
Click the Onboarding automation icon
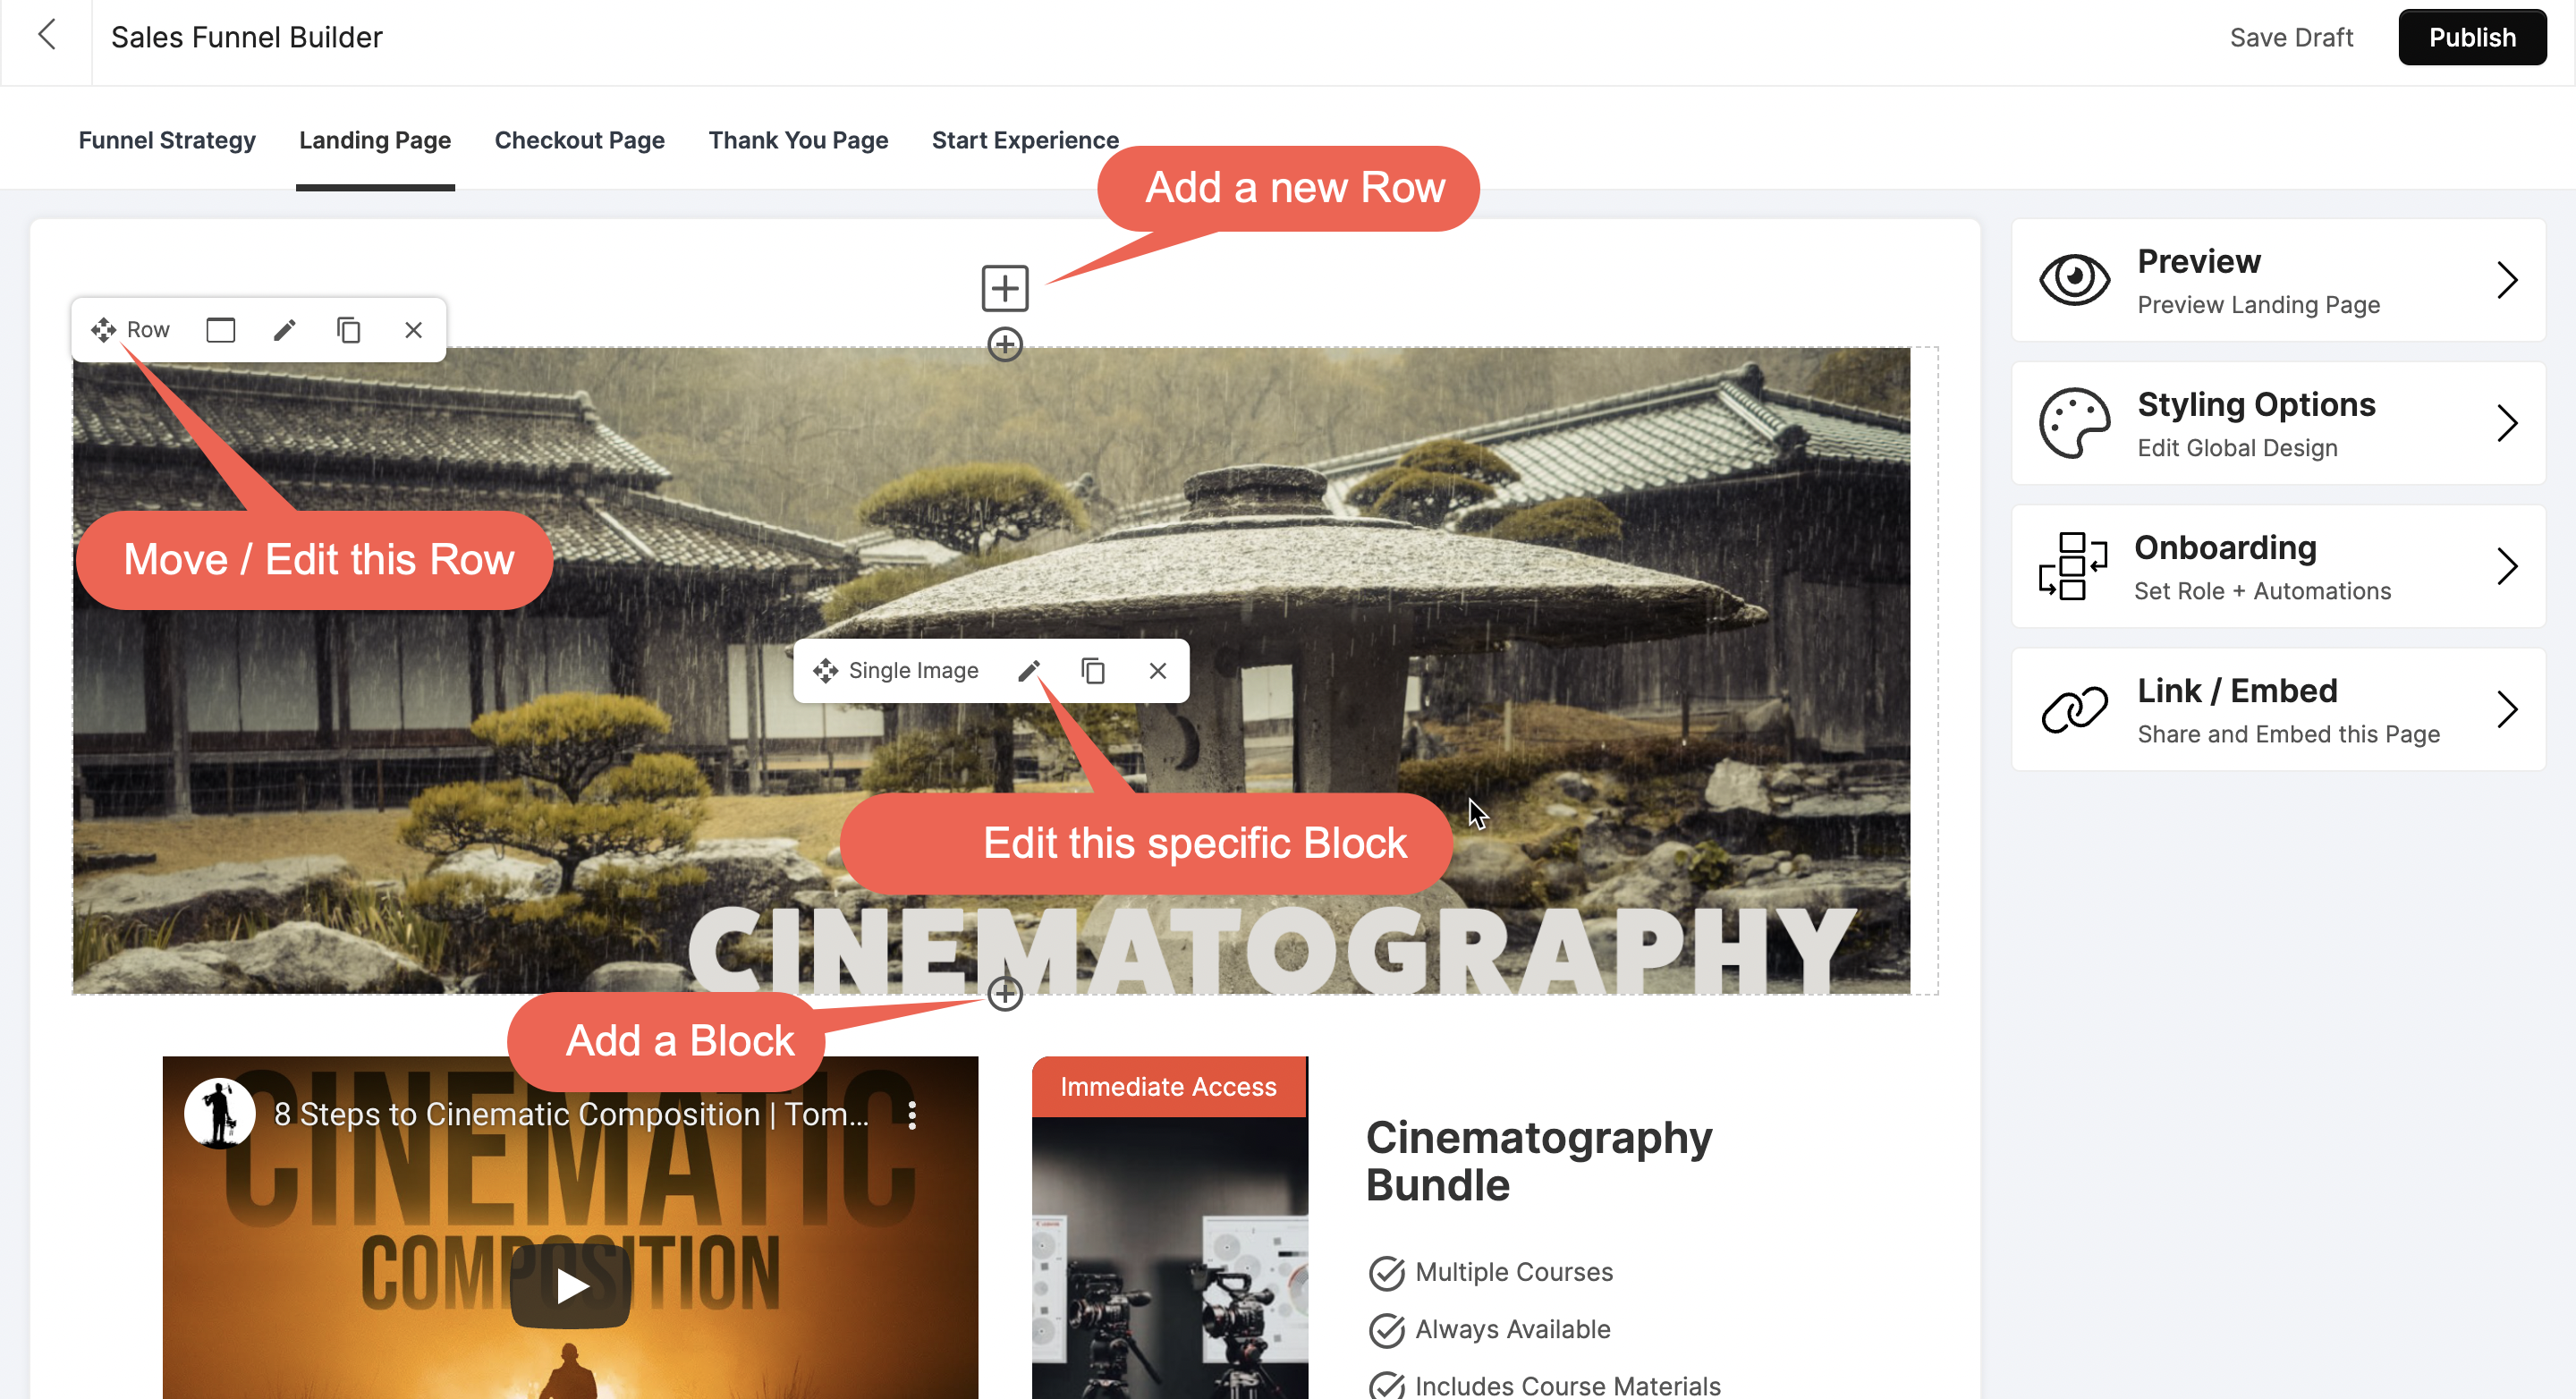point(2073,566)
